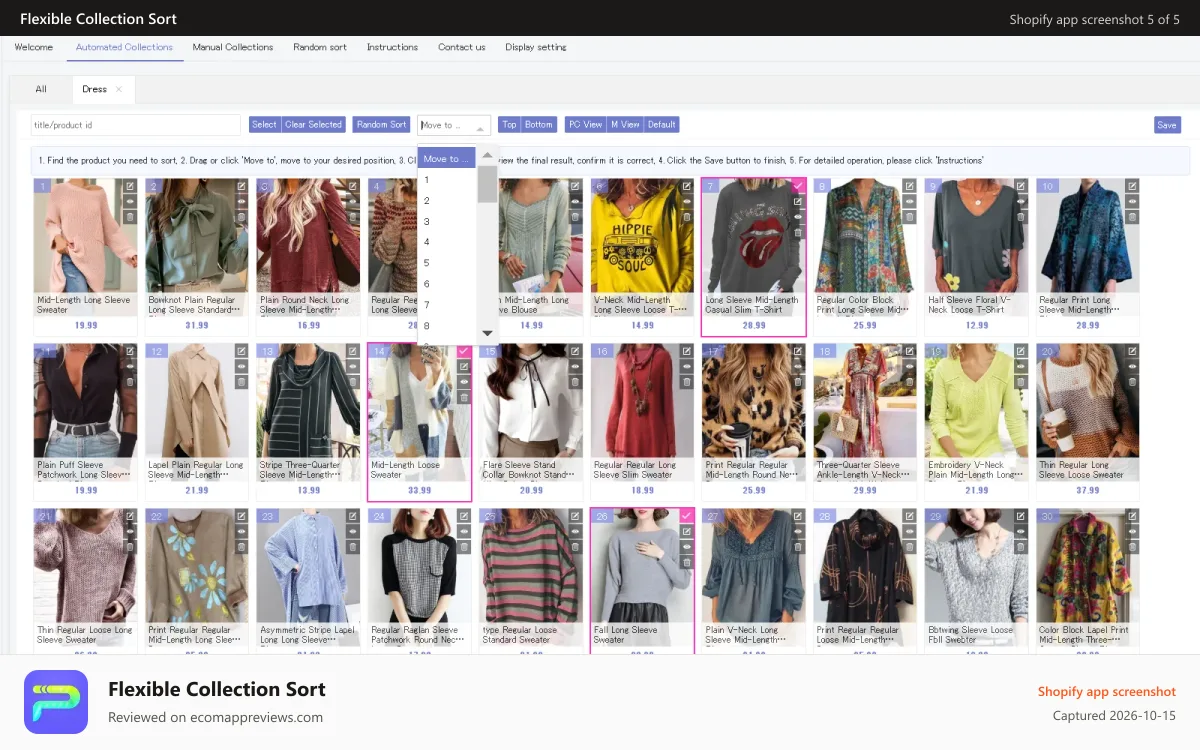
Task: Click the Move to list scrollbar thumb
Action: 487,184
